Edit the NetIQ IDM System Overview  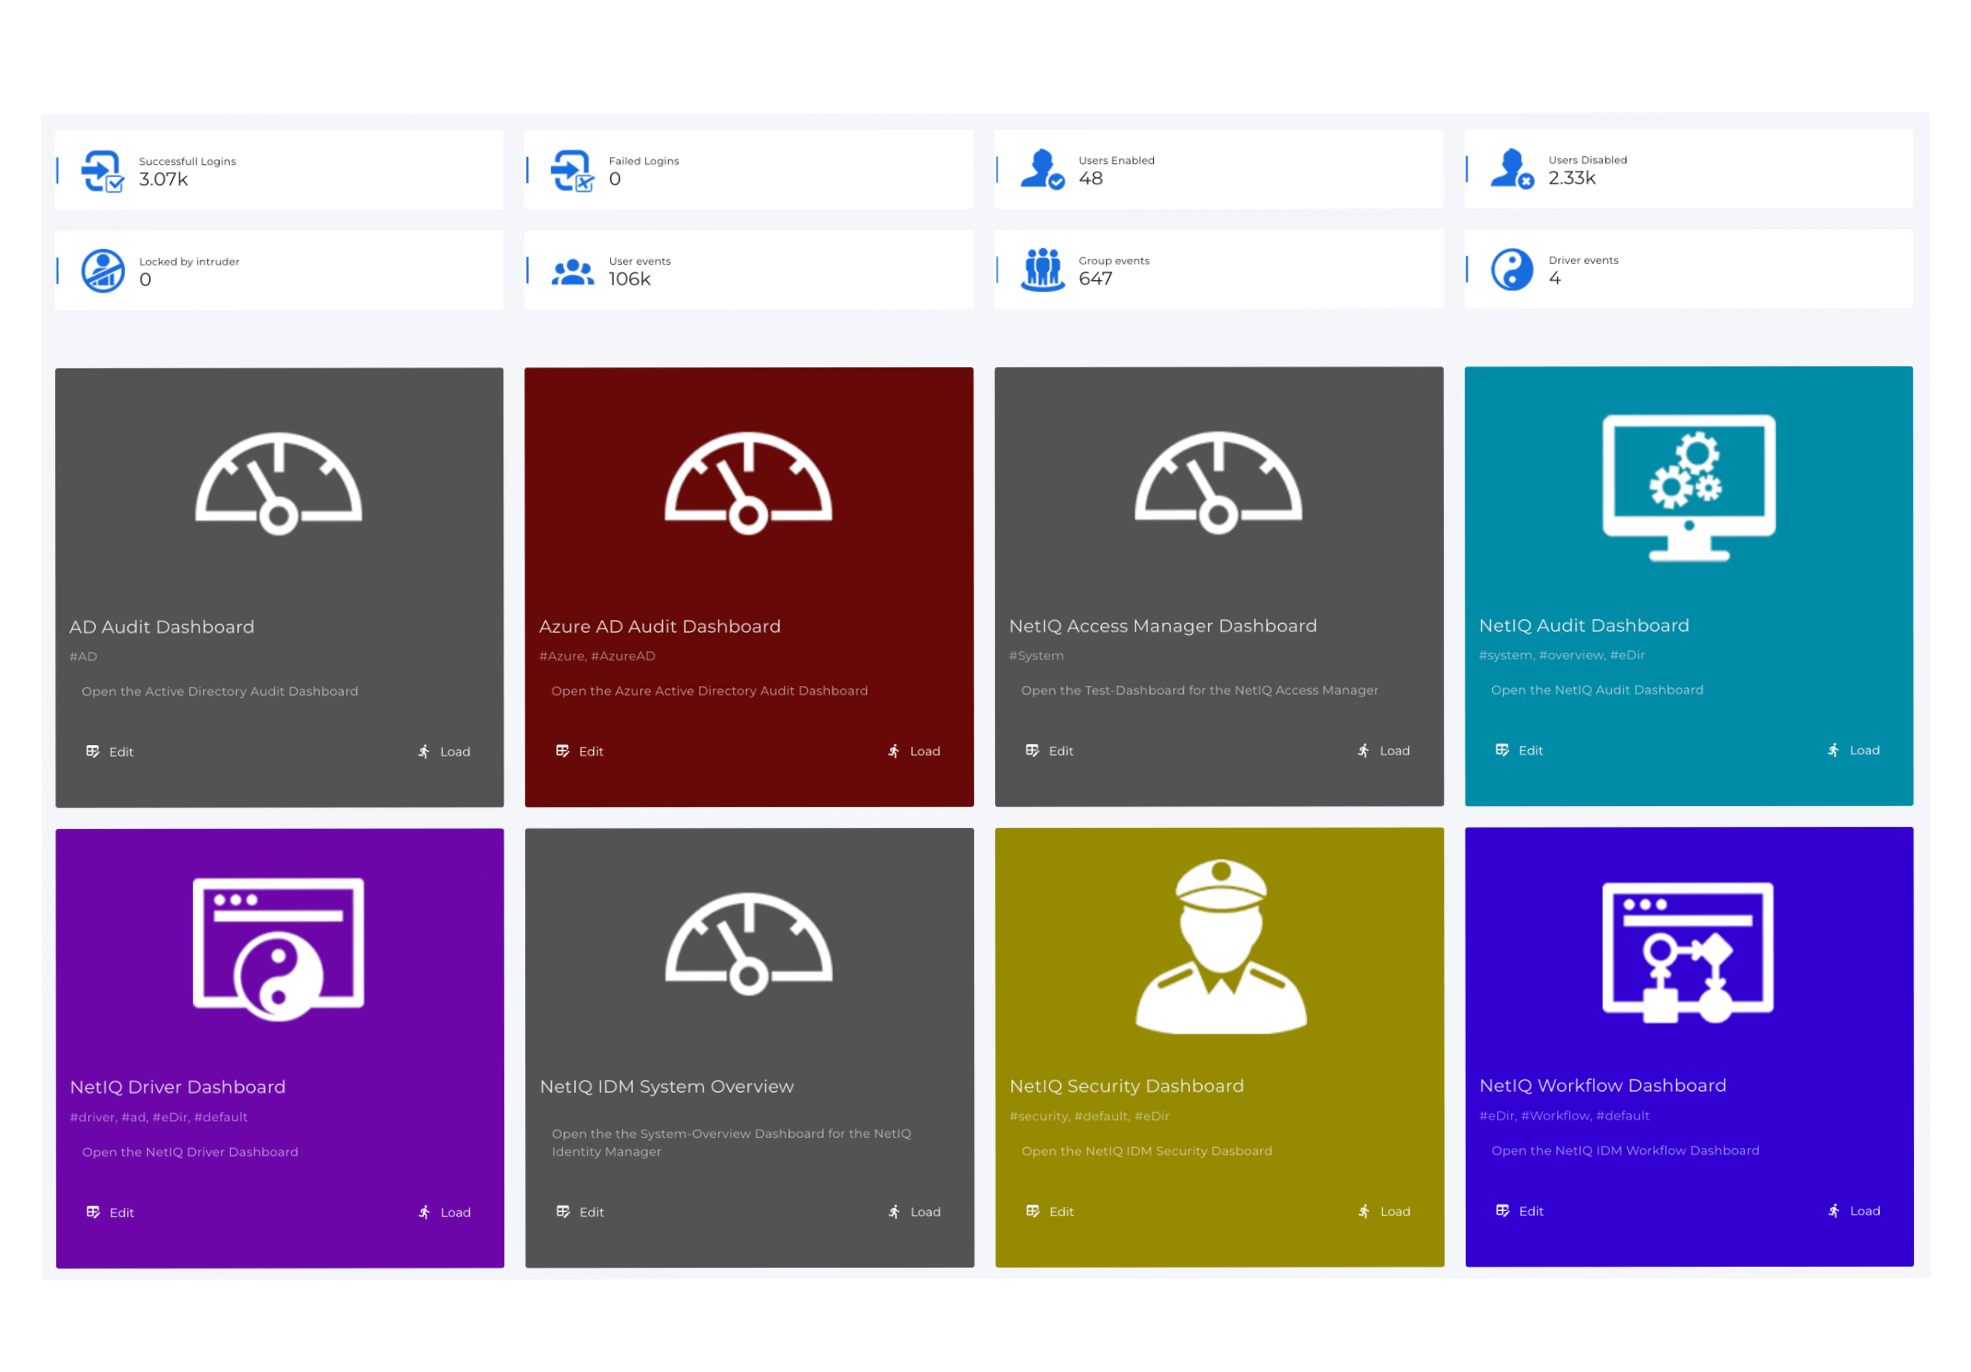pos(580,1213)
